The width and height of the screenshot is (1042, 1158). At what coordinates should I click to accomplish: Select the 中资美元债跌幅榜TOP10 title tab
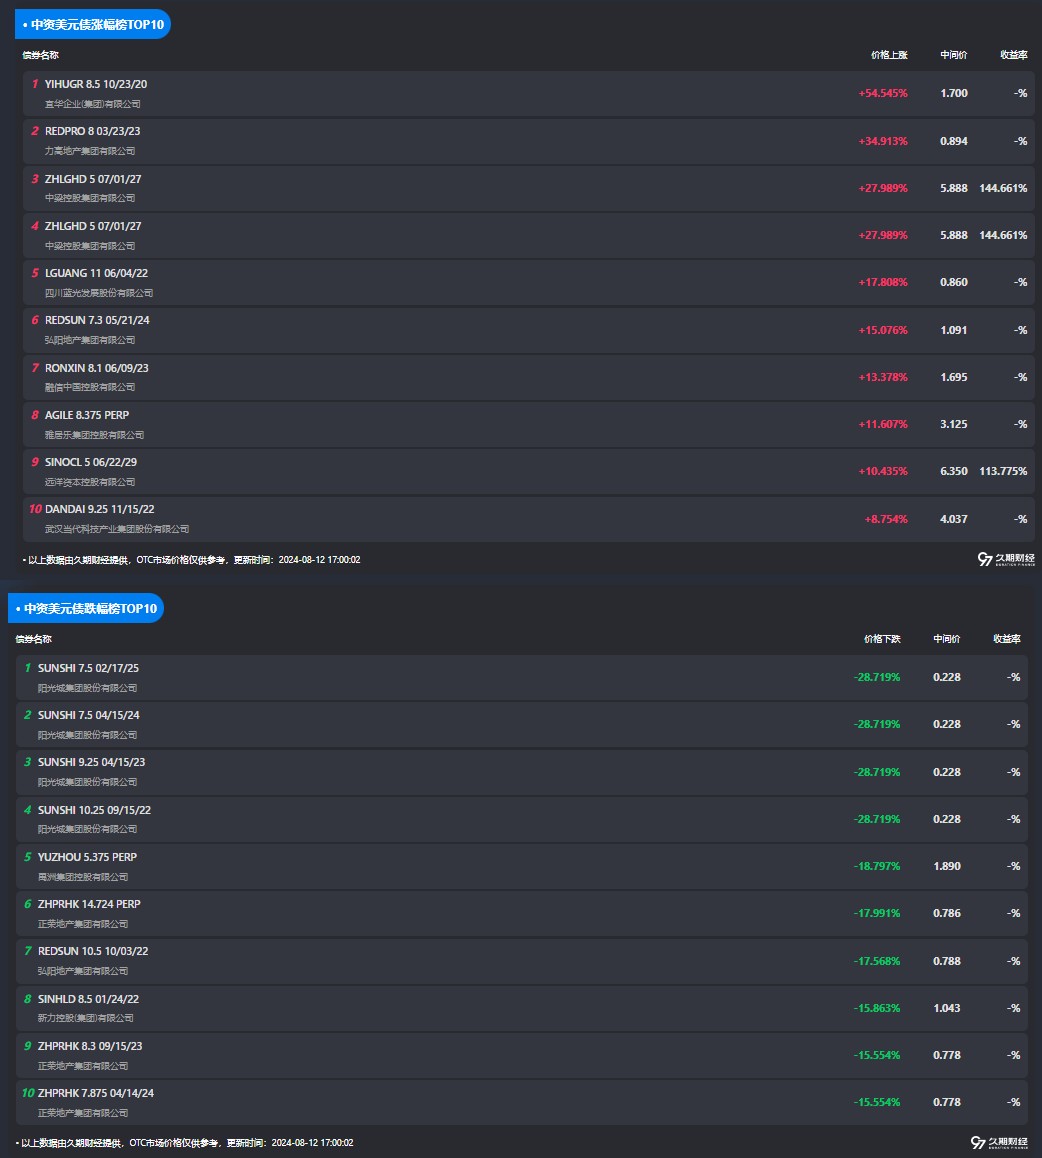point(86,608)
